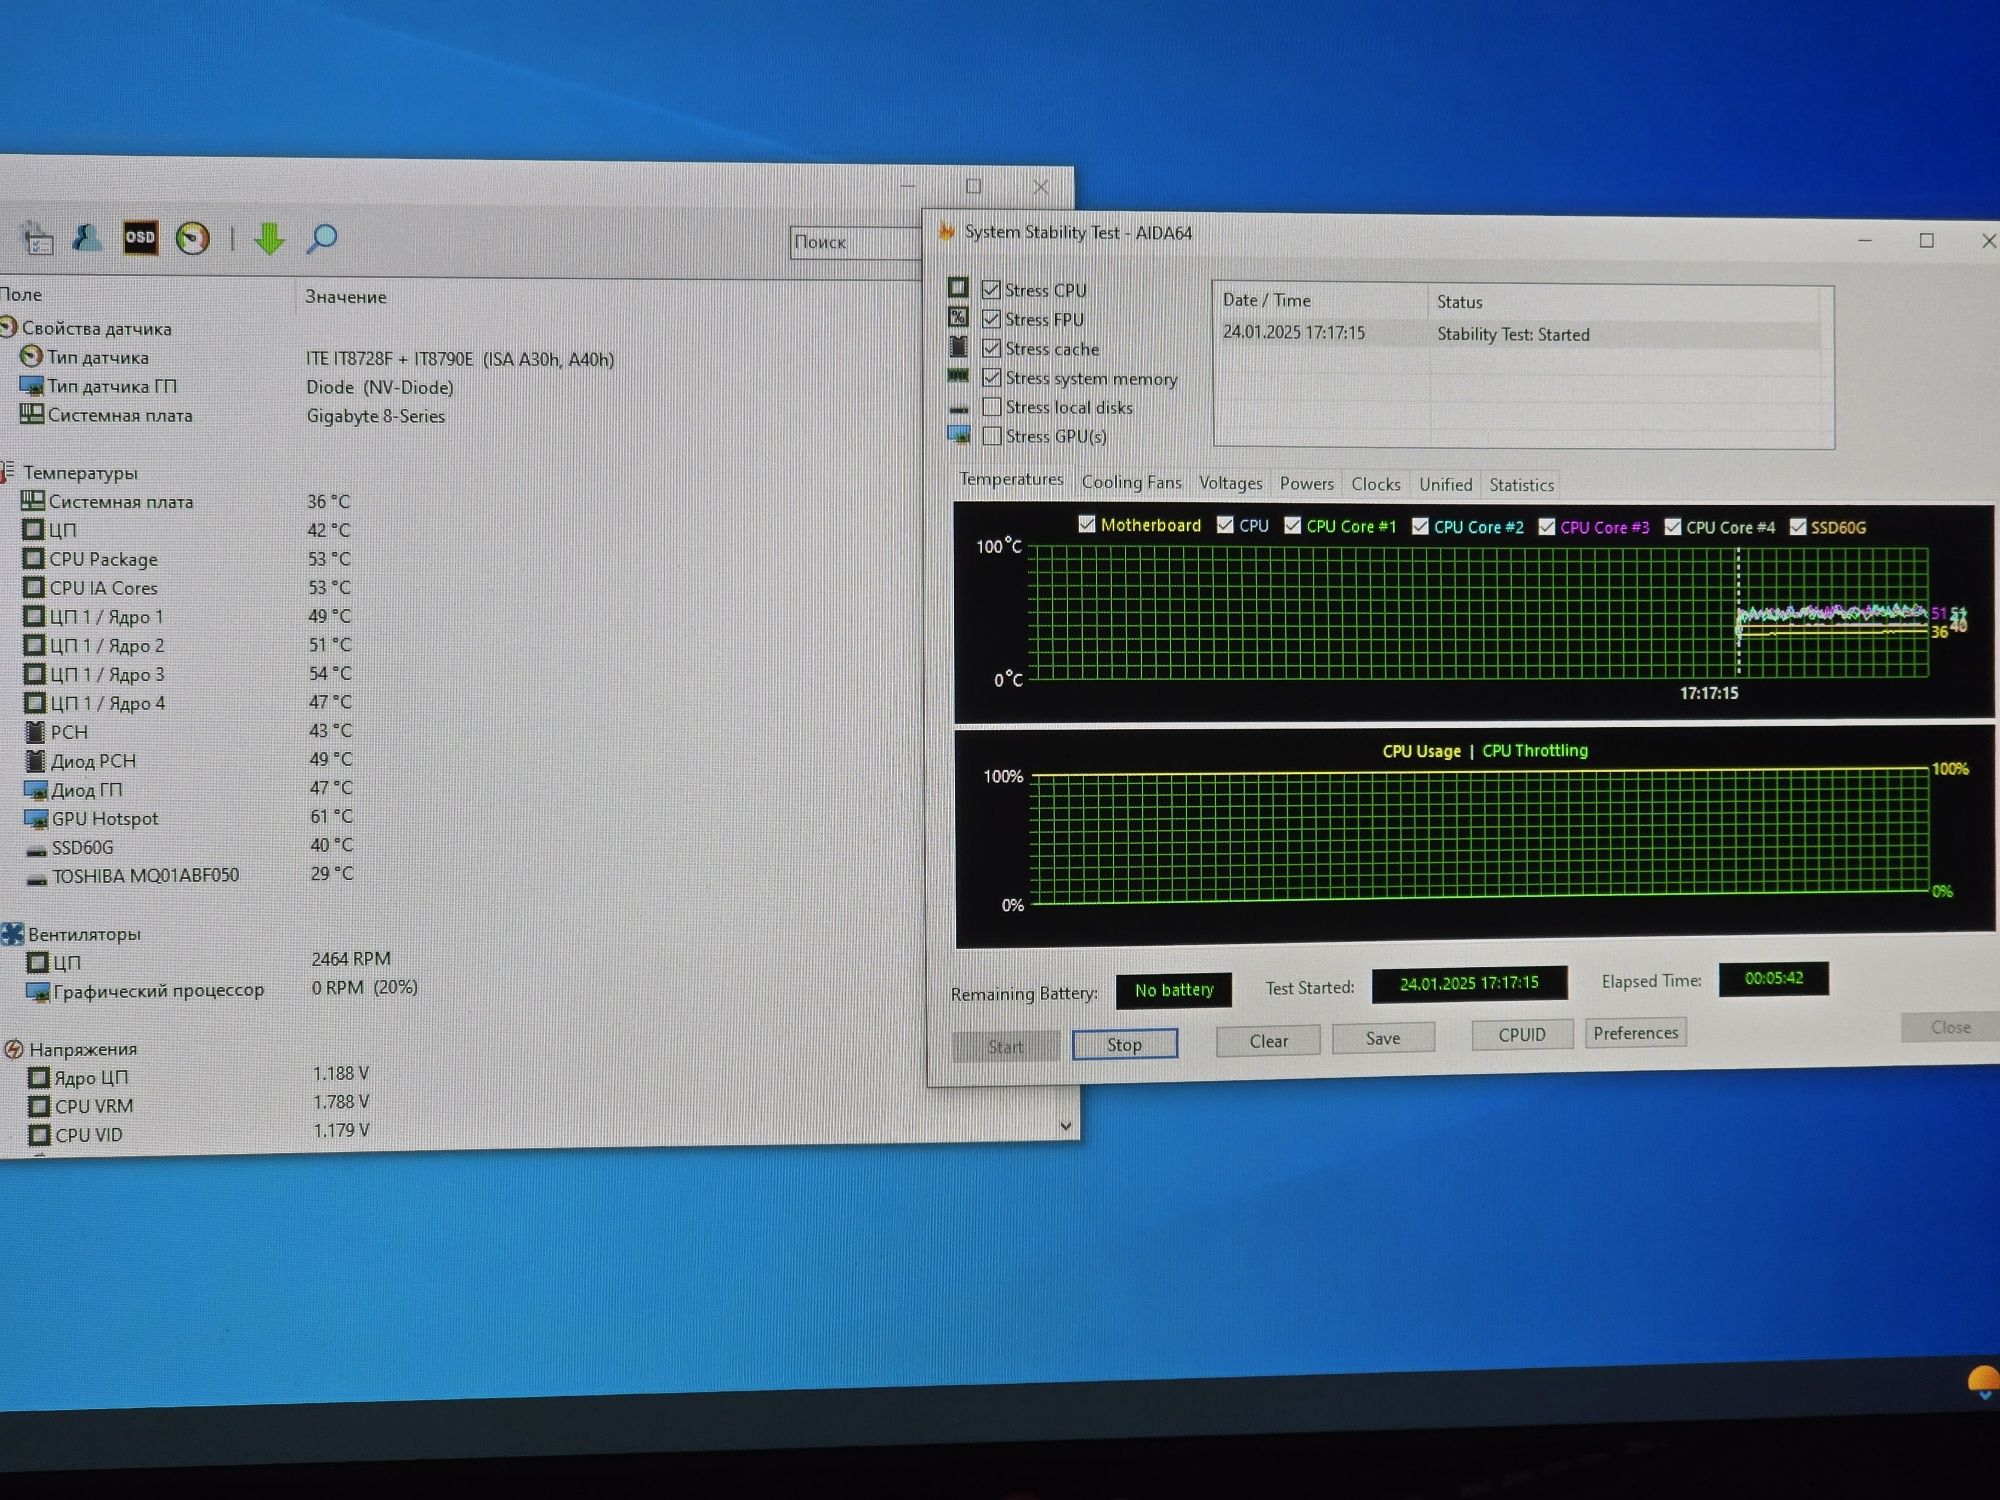Open the report document toolbar icon
The image size is (2000, 1500).
37,238
